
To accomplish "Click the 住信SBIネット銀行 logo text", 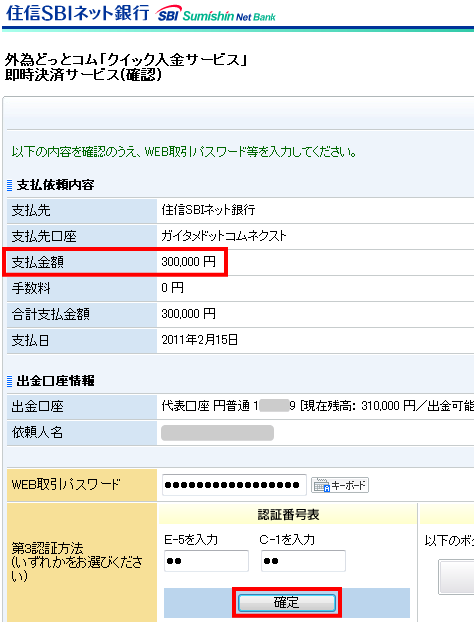I will pyautogui.click(x=77, y=13).
